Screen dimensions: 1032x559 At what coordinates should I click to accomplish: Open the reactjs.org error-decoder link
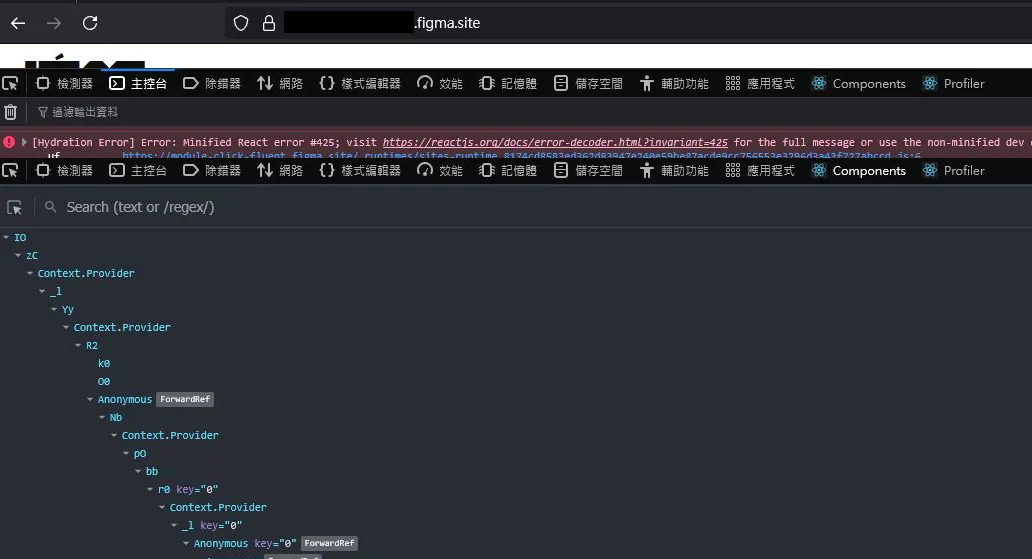[555, 142]
